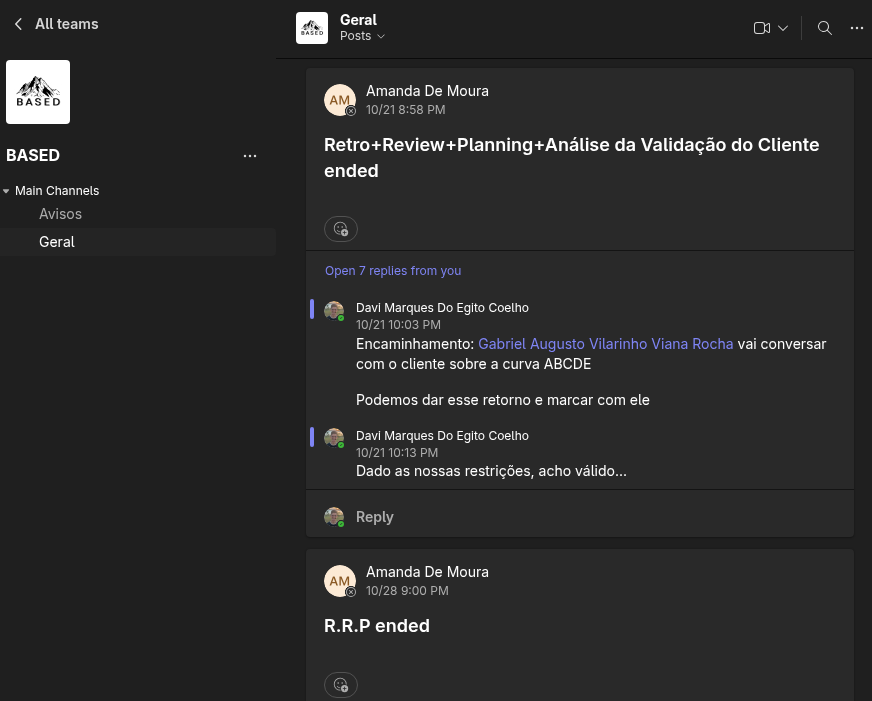This screenshot has width=872, height=701.
Task: Open BASED team more options ellipsis
Action: [x=250, y=156]
